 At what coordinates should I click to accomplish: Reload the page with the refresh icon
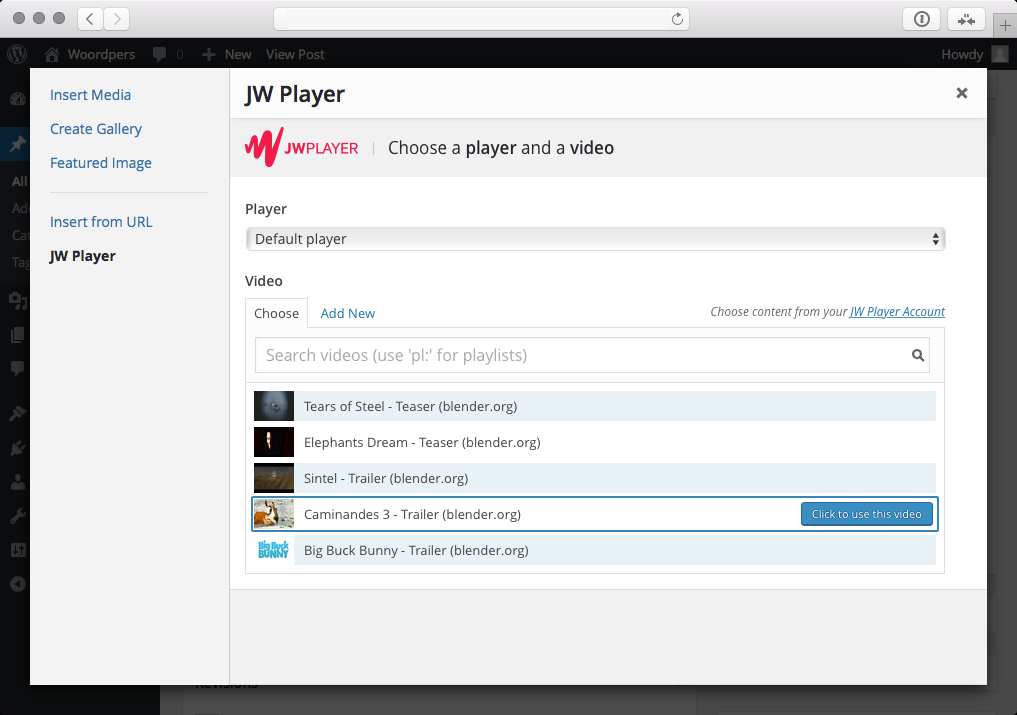tap(677, 19)
